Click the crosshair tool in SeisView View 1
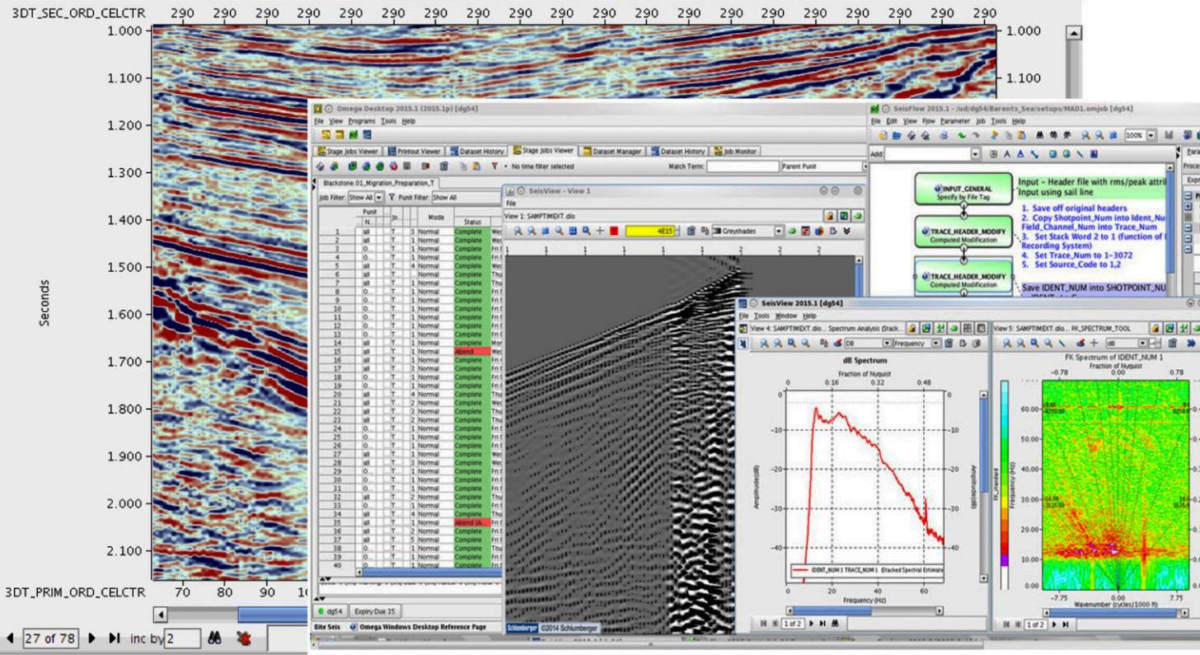This screenshot has height=655, width=1200. coord(600,231)
